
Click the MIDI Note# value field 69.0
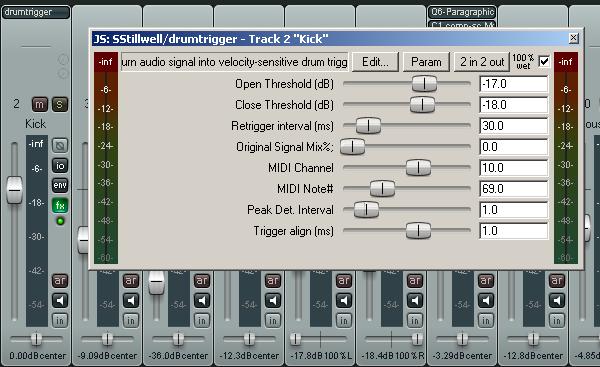pyautogui.click(x=514, y=189)
